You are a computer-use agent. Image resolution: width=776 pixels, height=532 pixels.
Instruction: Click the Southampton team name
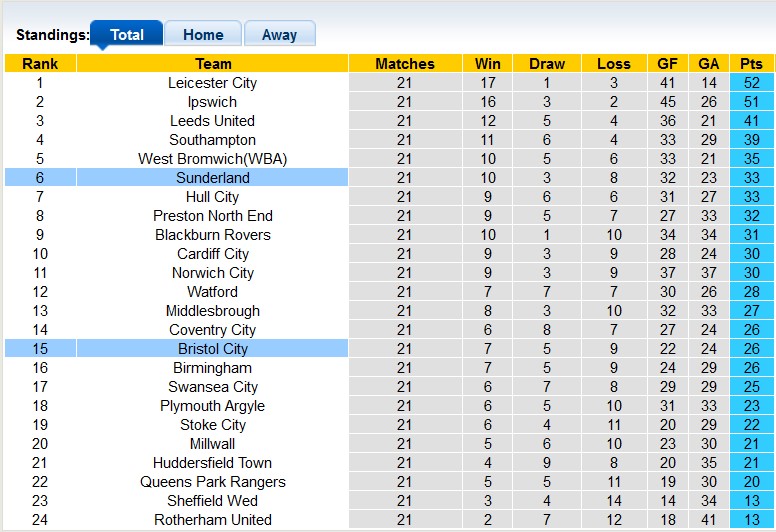pos(212,140)
